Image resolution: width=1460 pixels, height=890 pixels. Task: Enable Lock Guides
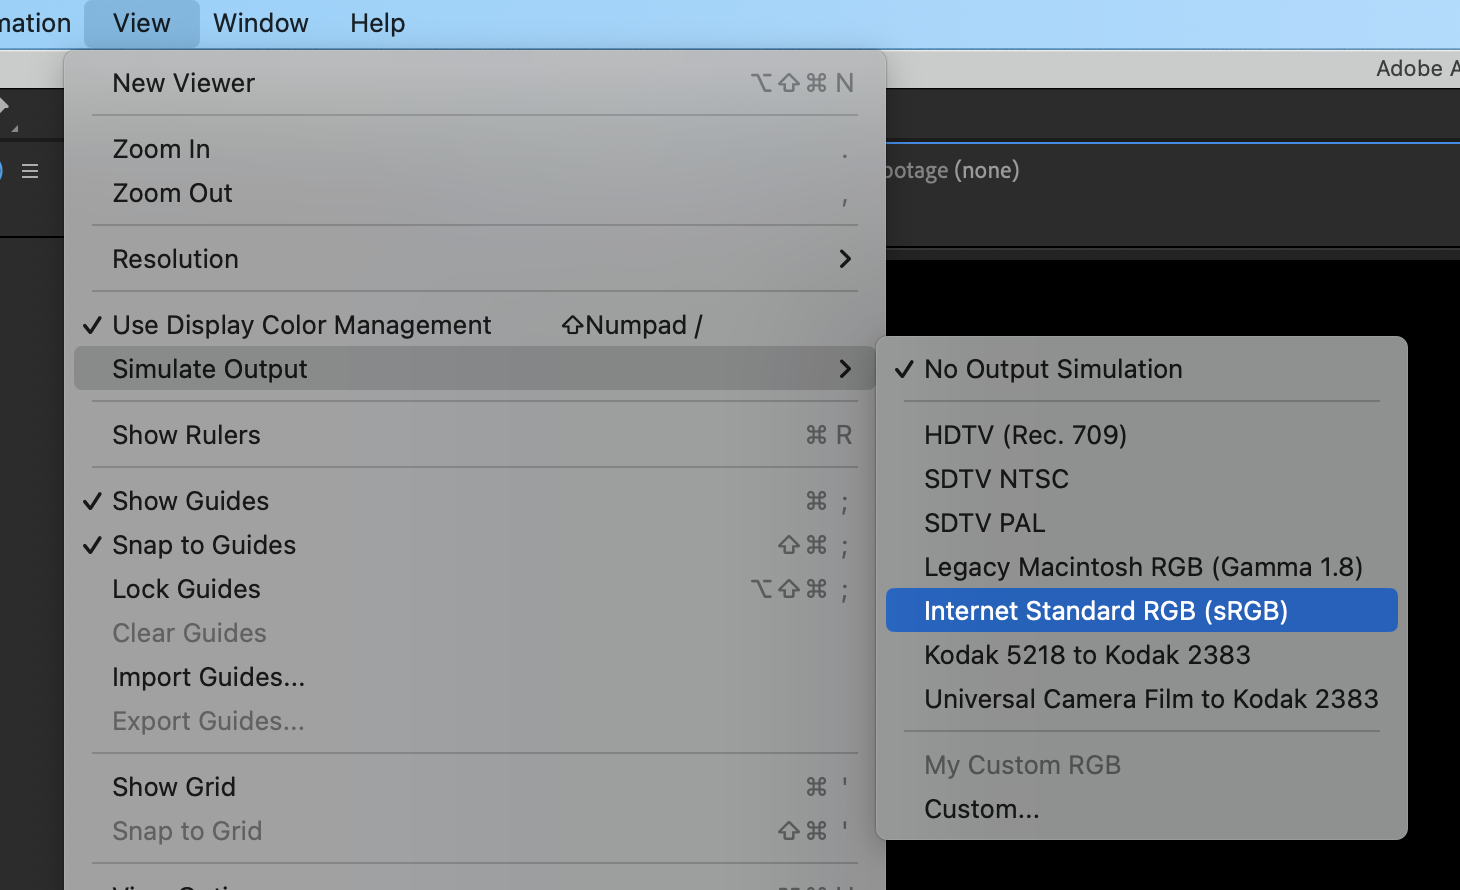tap(186, 588)
